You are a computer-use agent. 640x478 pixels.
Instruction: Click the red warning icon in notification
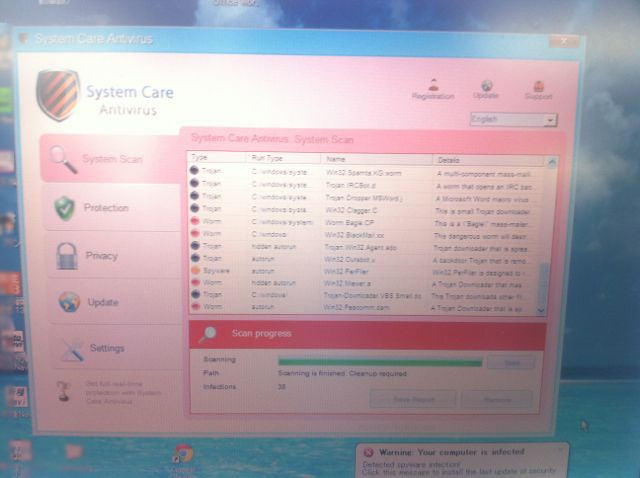coord(368,452)
